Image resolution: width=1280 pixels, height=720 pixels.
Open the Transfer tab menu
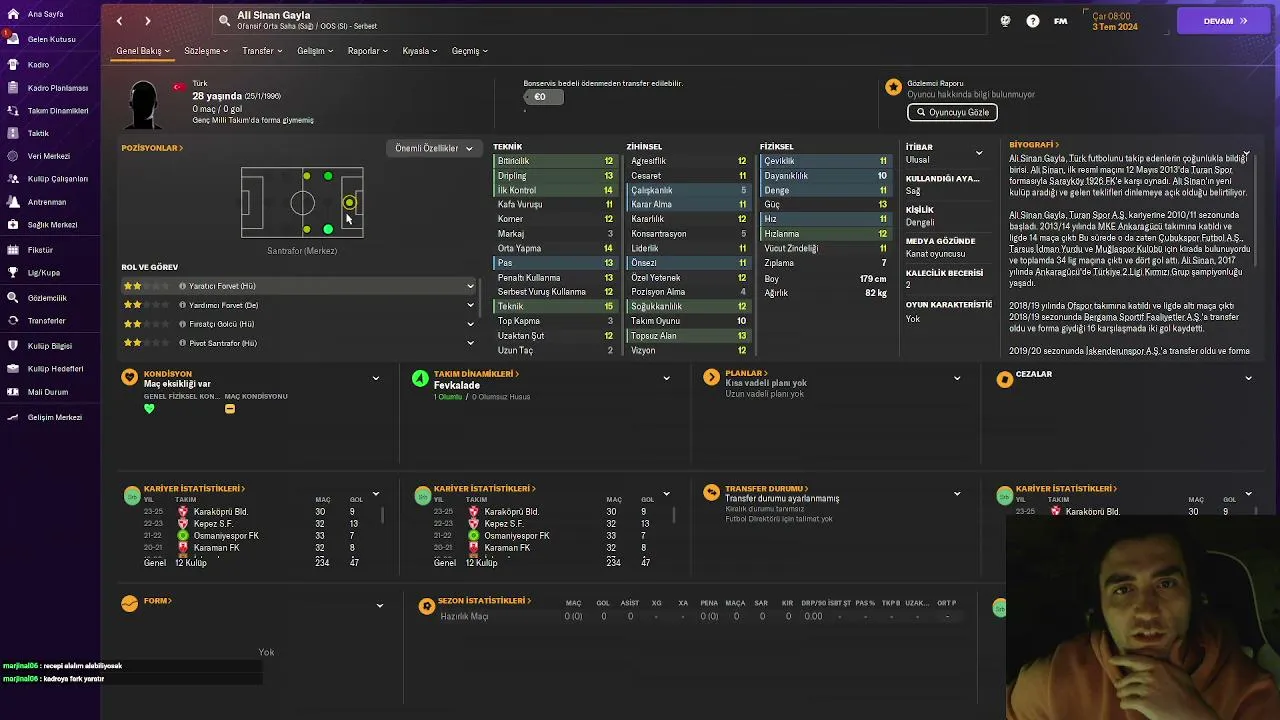(262, 51)
